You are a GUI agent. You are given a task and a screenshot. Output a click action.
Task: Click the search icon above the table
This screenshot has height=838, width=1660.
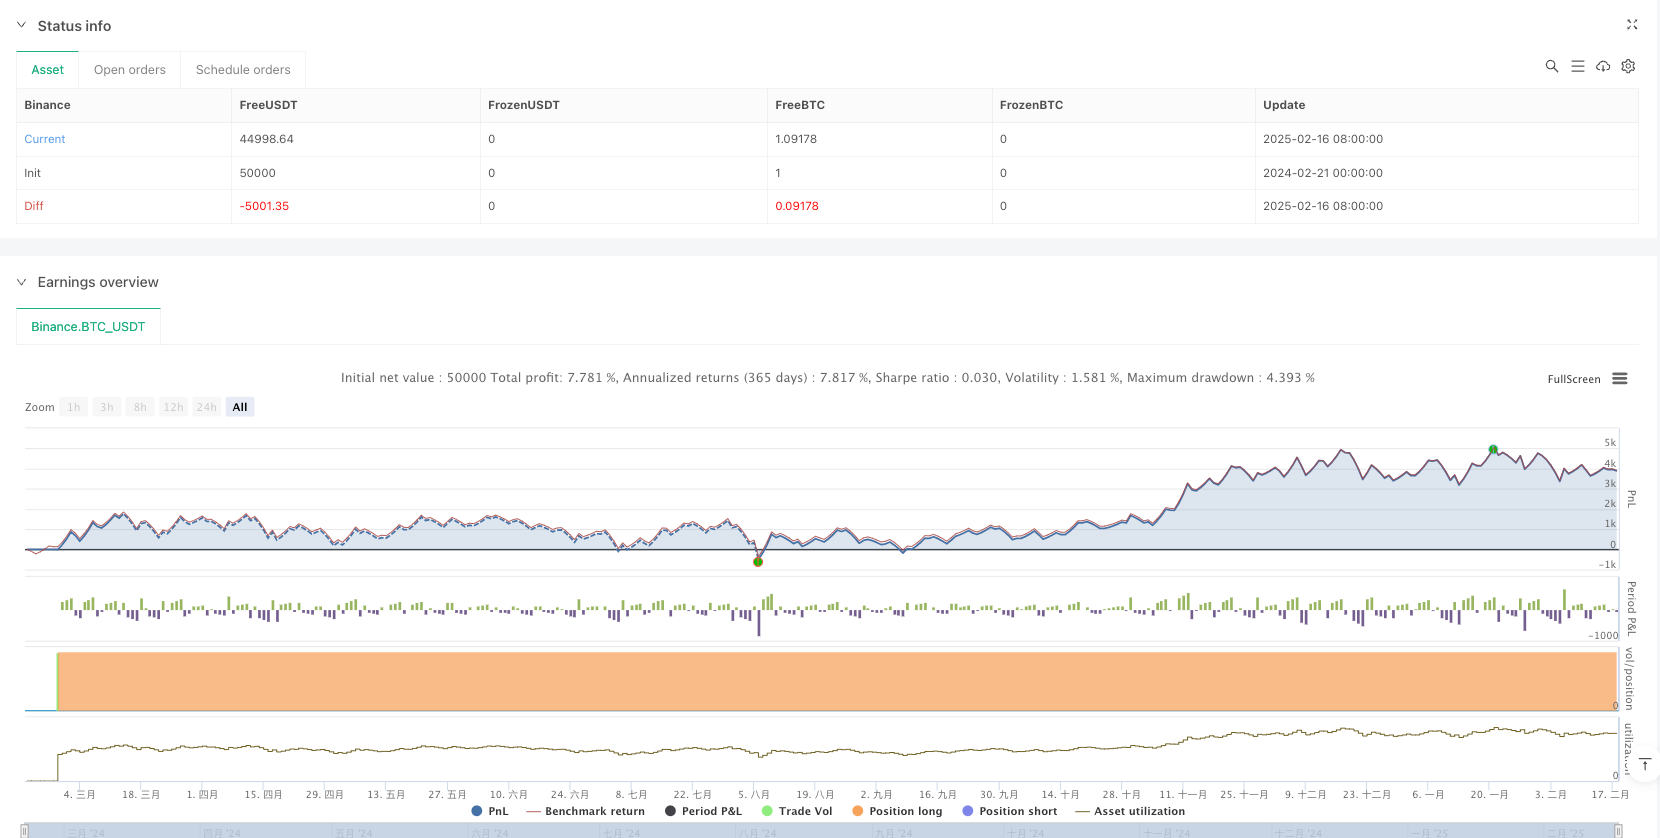pyautogui.click(x=1552, y=66)
